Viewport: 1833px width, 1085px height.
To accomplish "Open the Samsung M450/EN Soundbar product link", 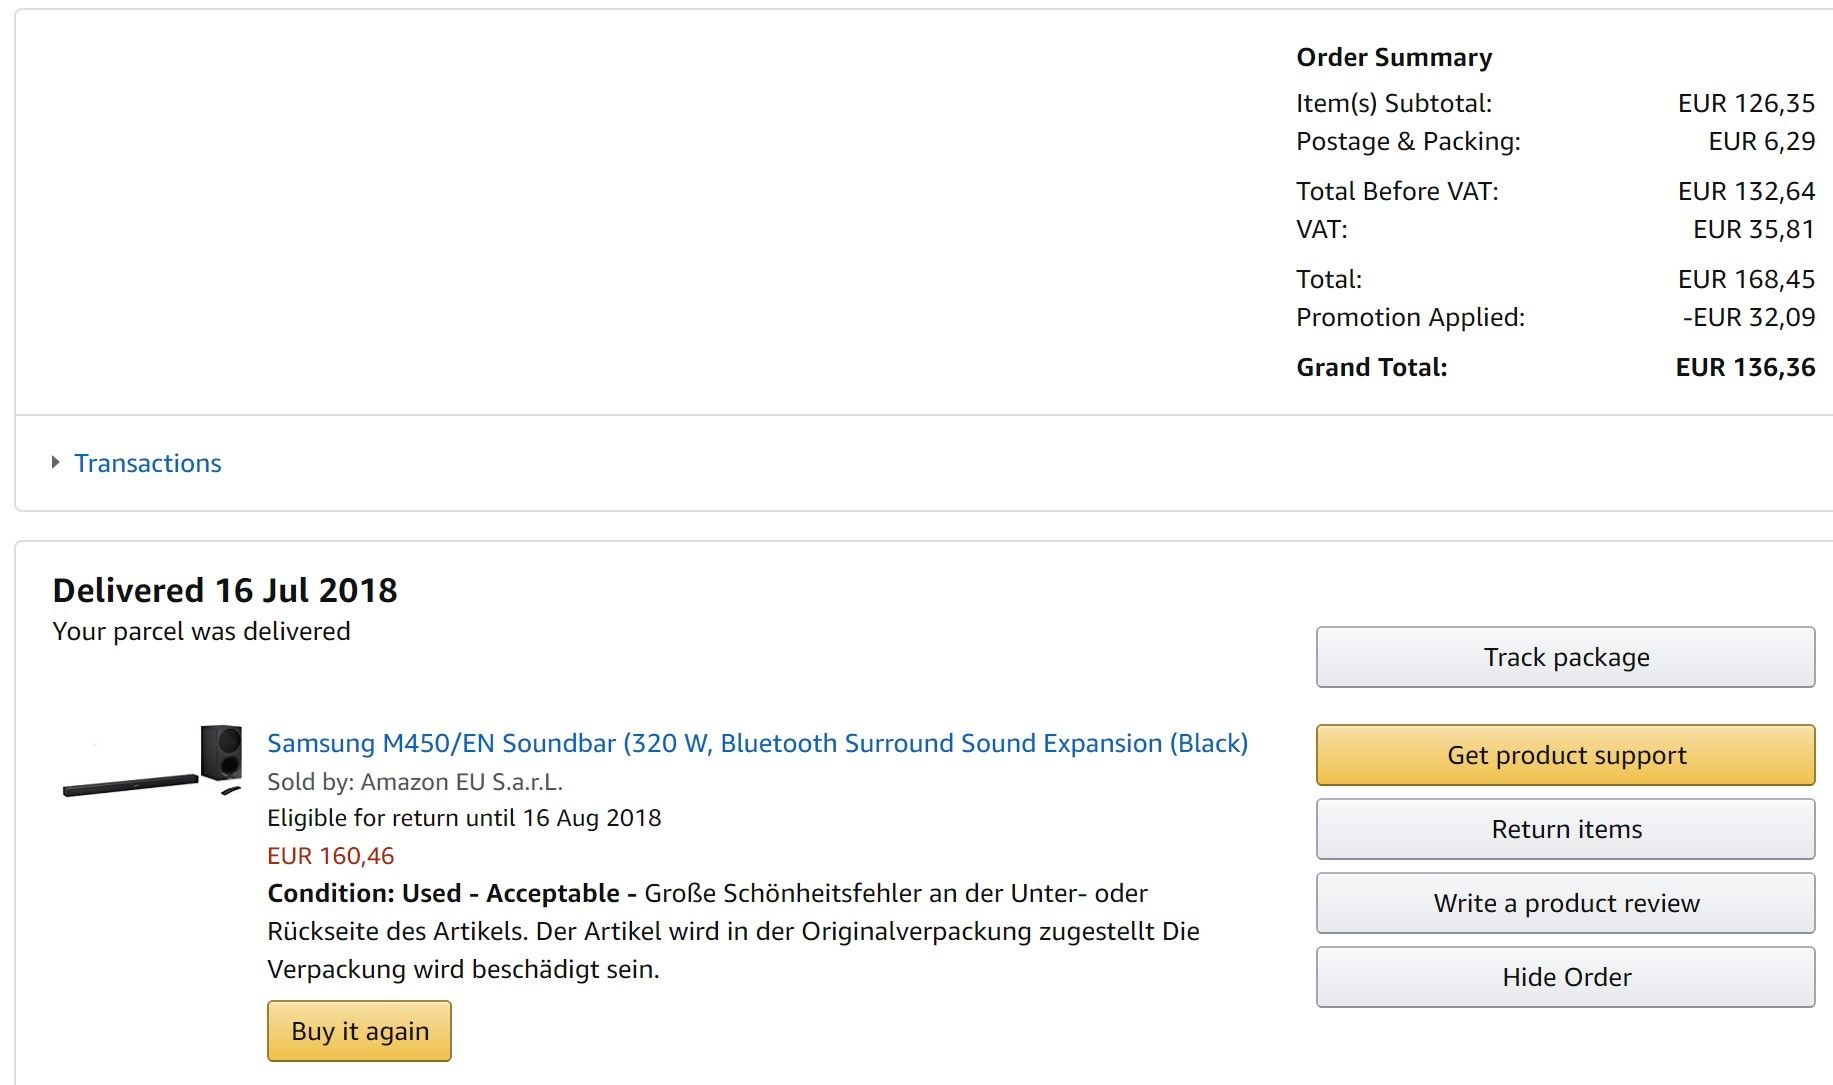I will click(x=757, y=743).
